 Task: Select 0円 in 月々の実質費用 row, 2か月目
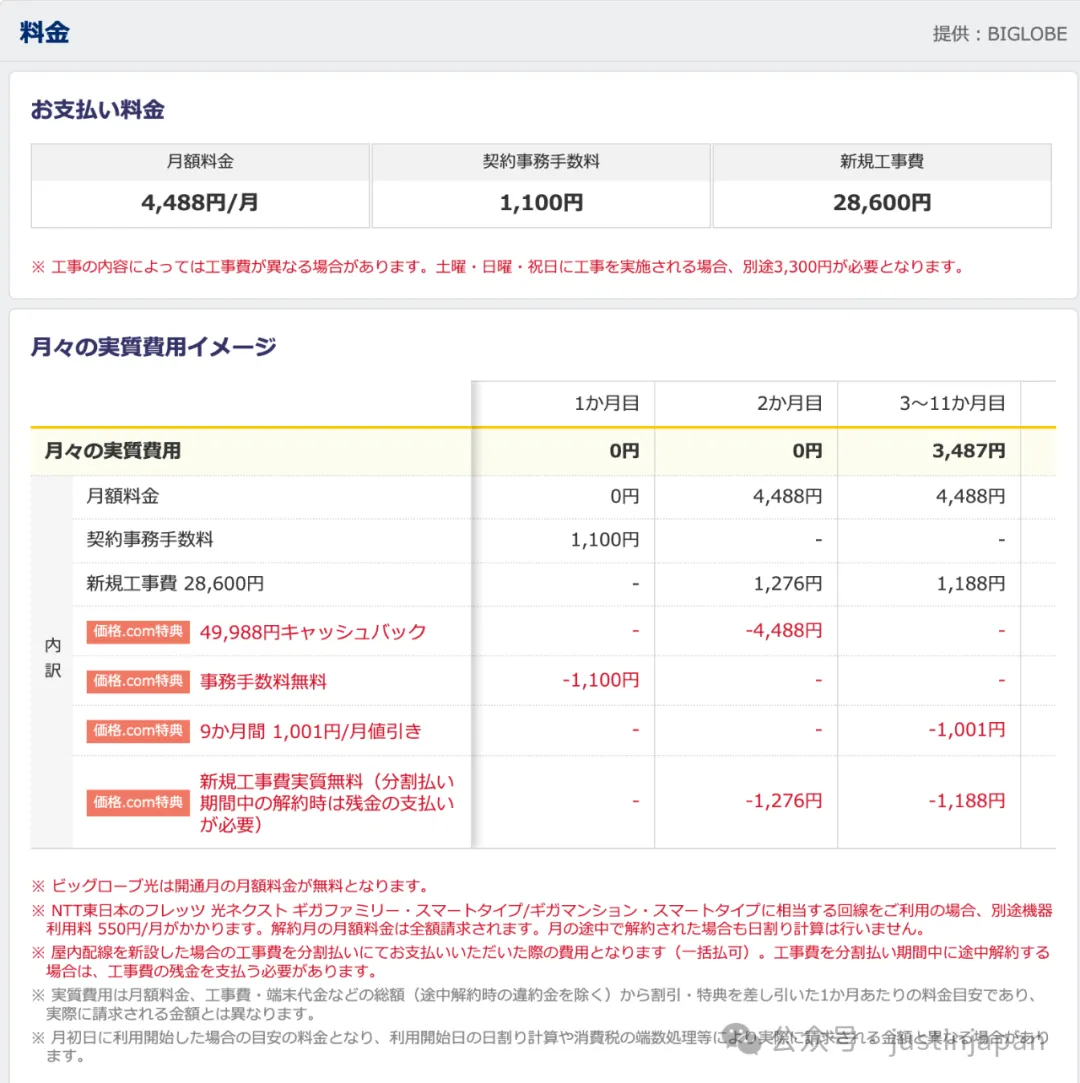(x=807, y=451)
